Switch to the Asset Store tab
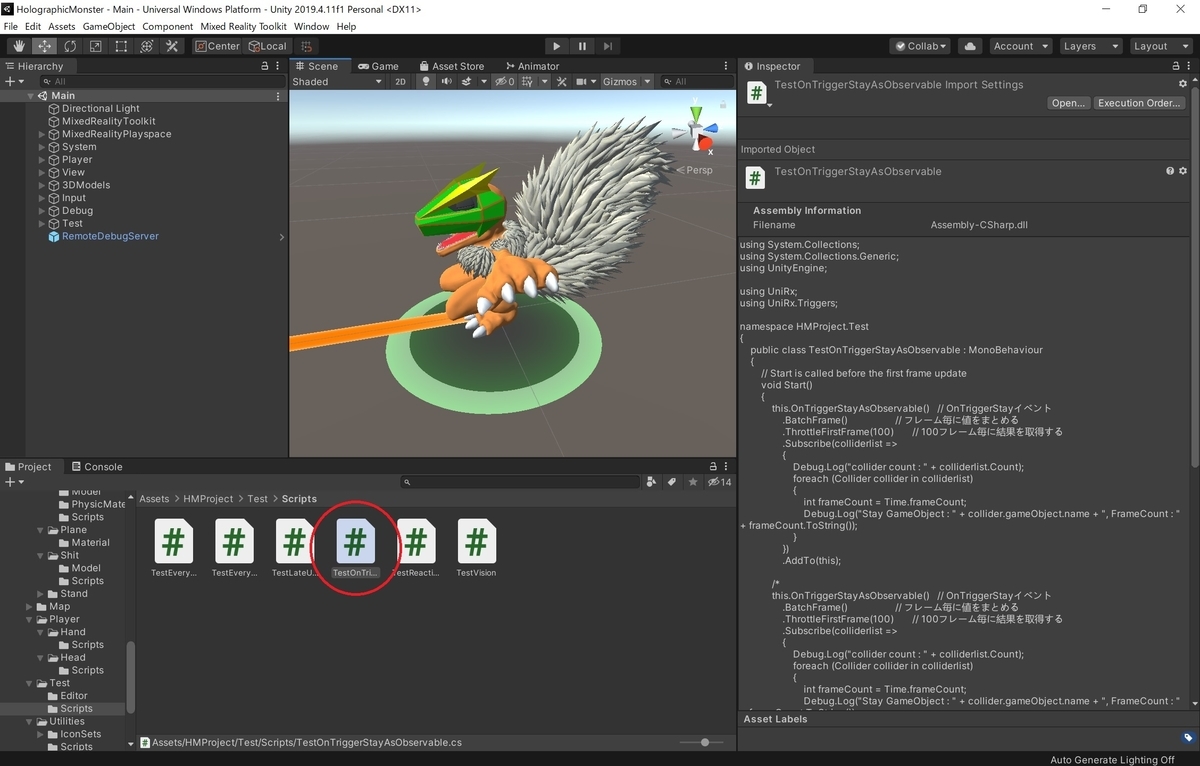Image resolution: width=1200 pixels, height=766 pixels. coord(451,66)
